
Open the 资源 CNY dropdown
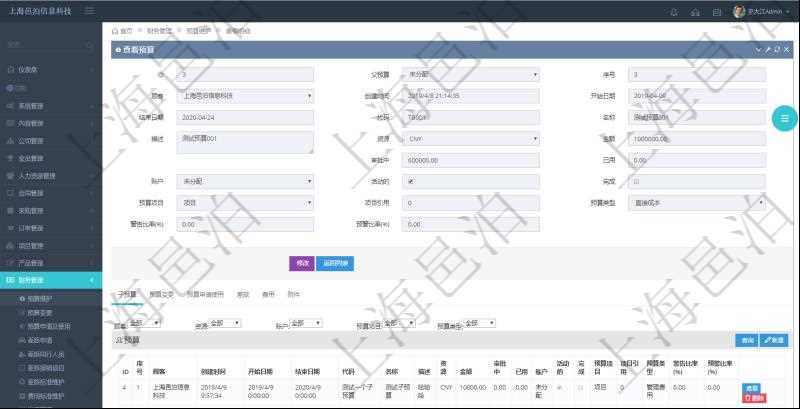coord(470,138)
